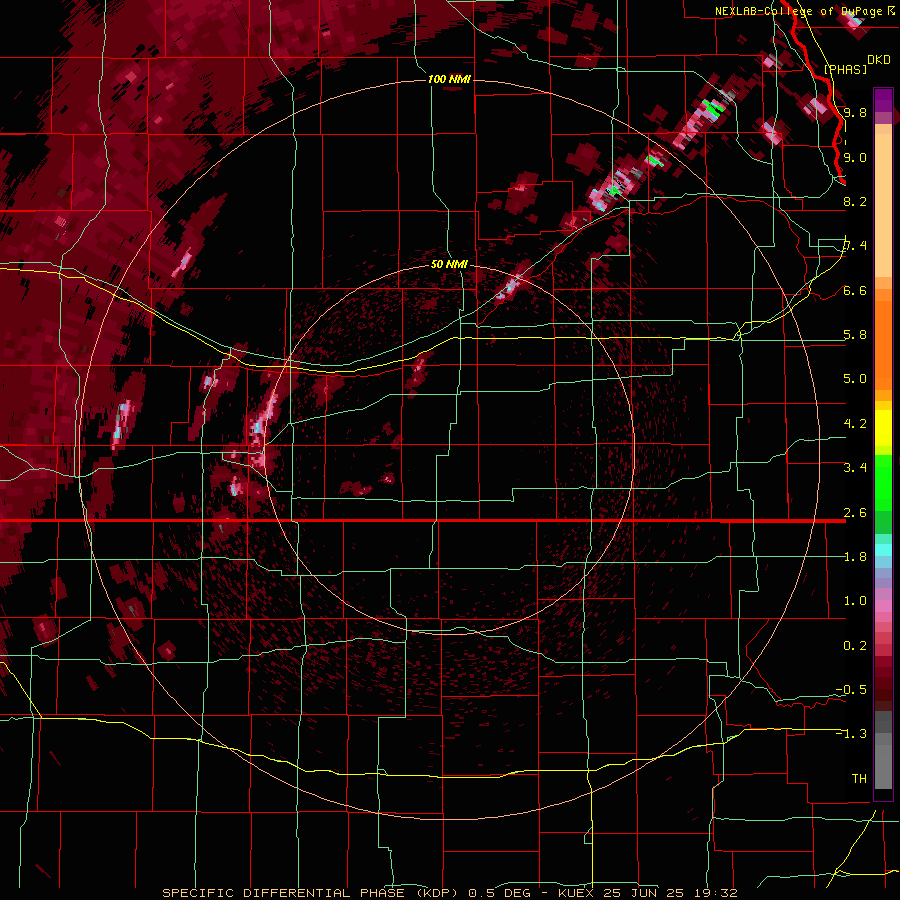The image size is (900, 900).
Task: Click the NEXLAB-College of DuPage label
Action: 800,11
